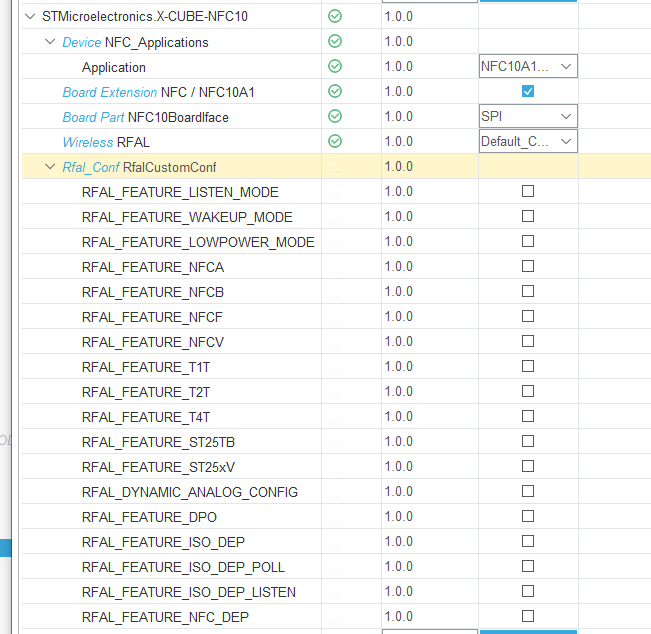Select RFAL_FEATURE_NFC_DEP label
The height and width of the screenshot is (634, 651).
(x=165, y=617)
